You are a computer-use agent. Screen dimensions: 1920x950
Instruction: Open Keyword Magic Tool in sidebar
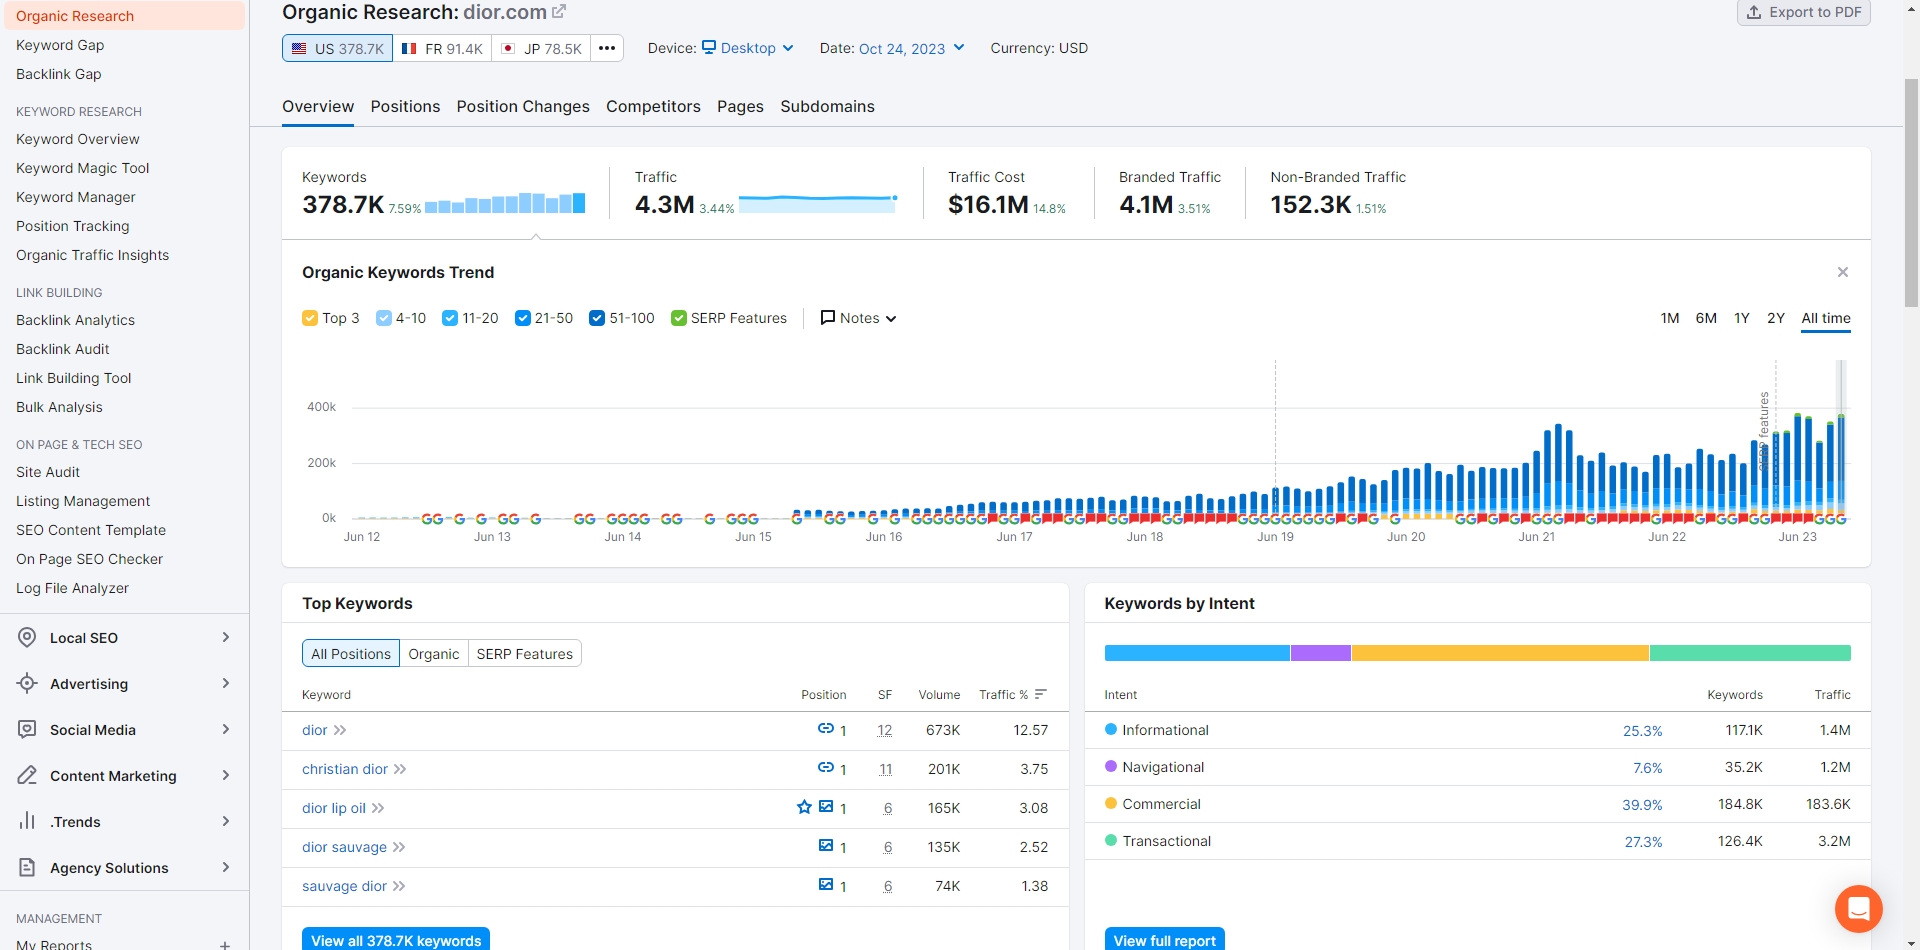(83, 168)
